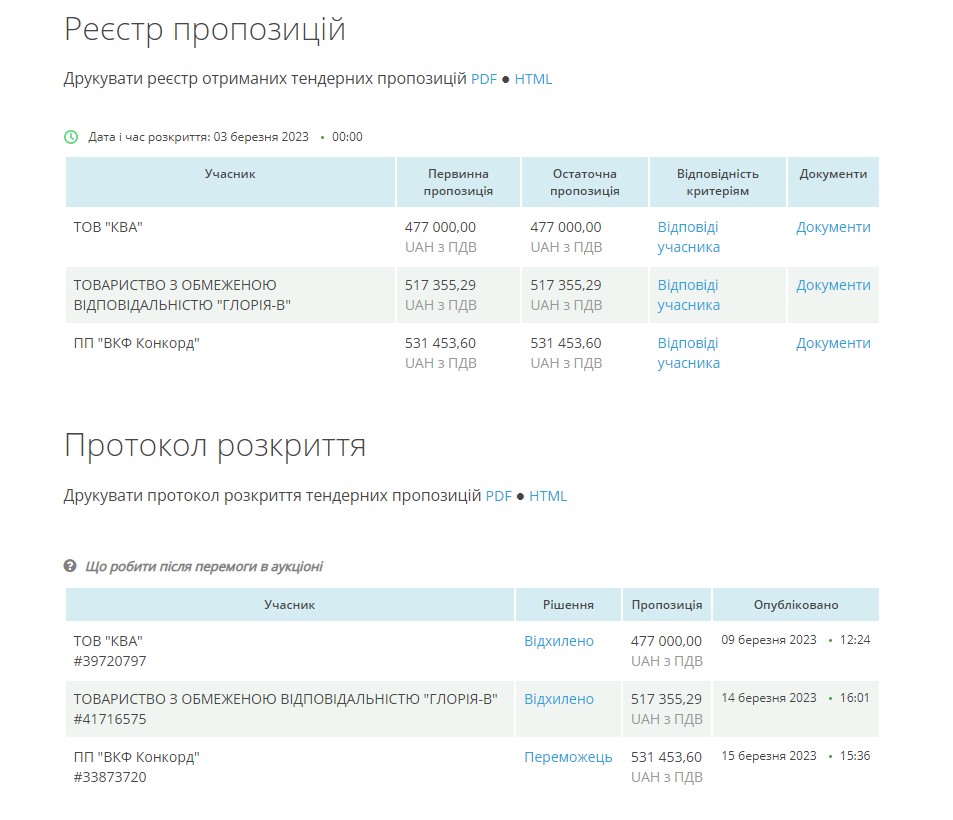Open 'Відповіді учасника' for ПП "ВКФ Конкорд"
953x820 pixels.
click(x=689, y=353)
